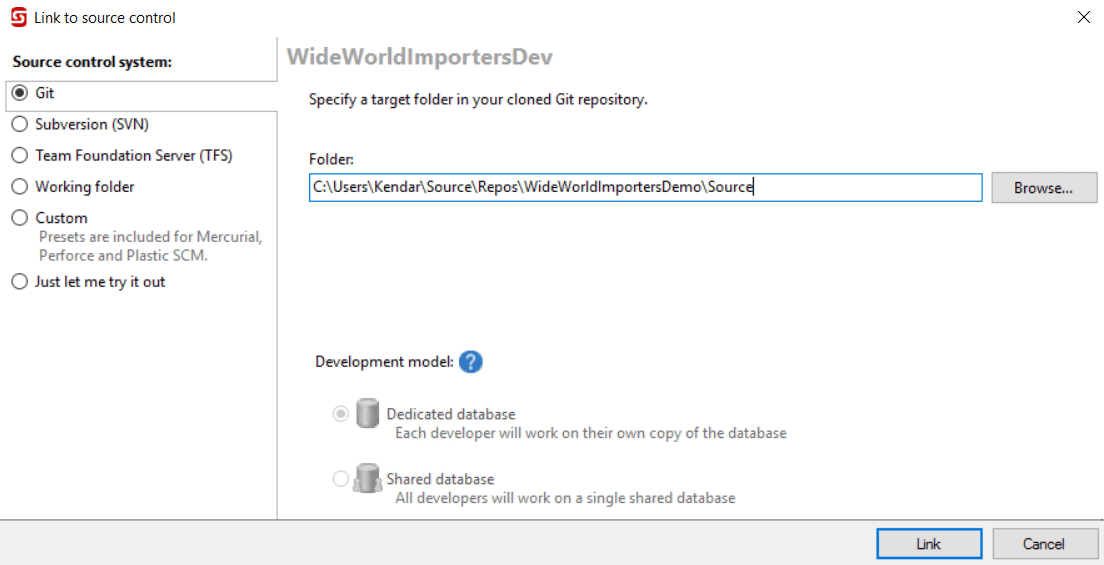Pick the Shared database radio button
The image size is (1104, 565).
click(341, 479)
